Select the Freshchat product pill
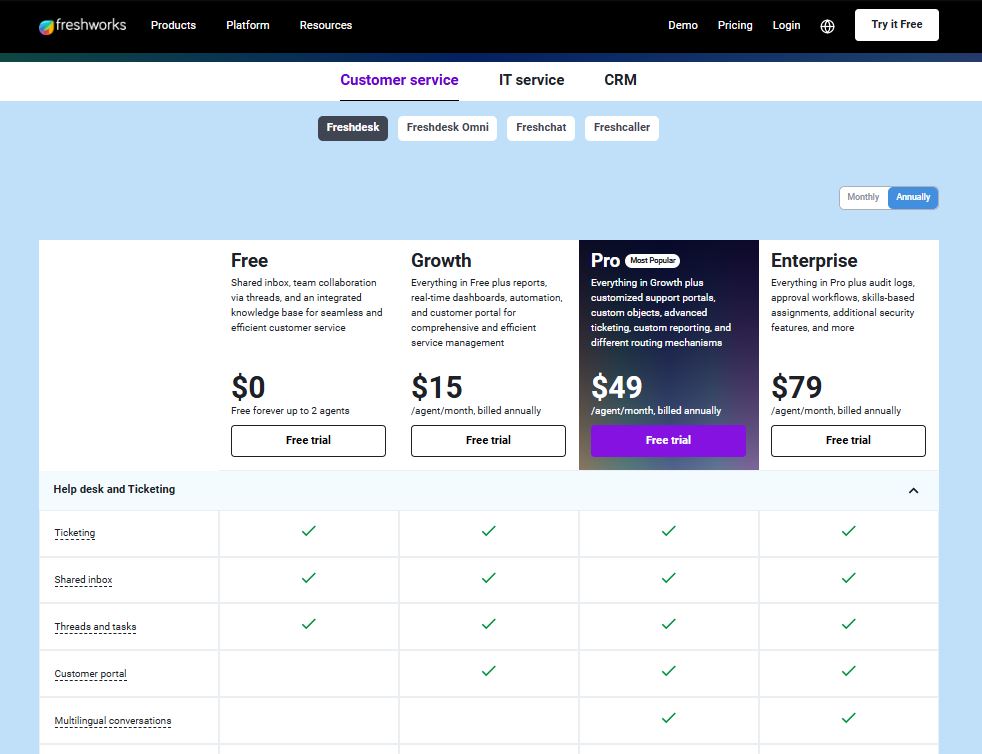This screenshot has width=982, height=754. click(x=540, y=128)
